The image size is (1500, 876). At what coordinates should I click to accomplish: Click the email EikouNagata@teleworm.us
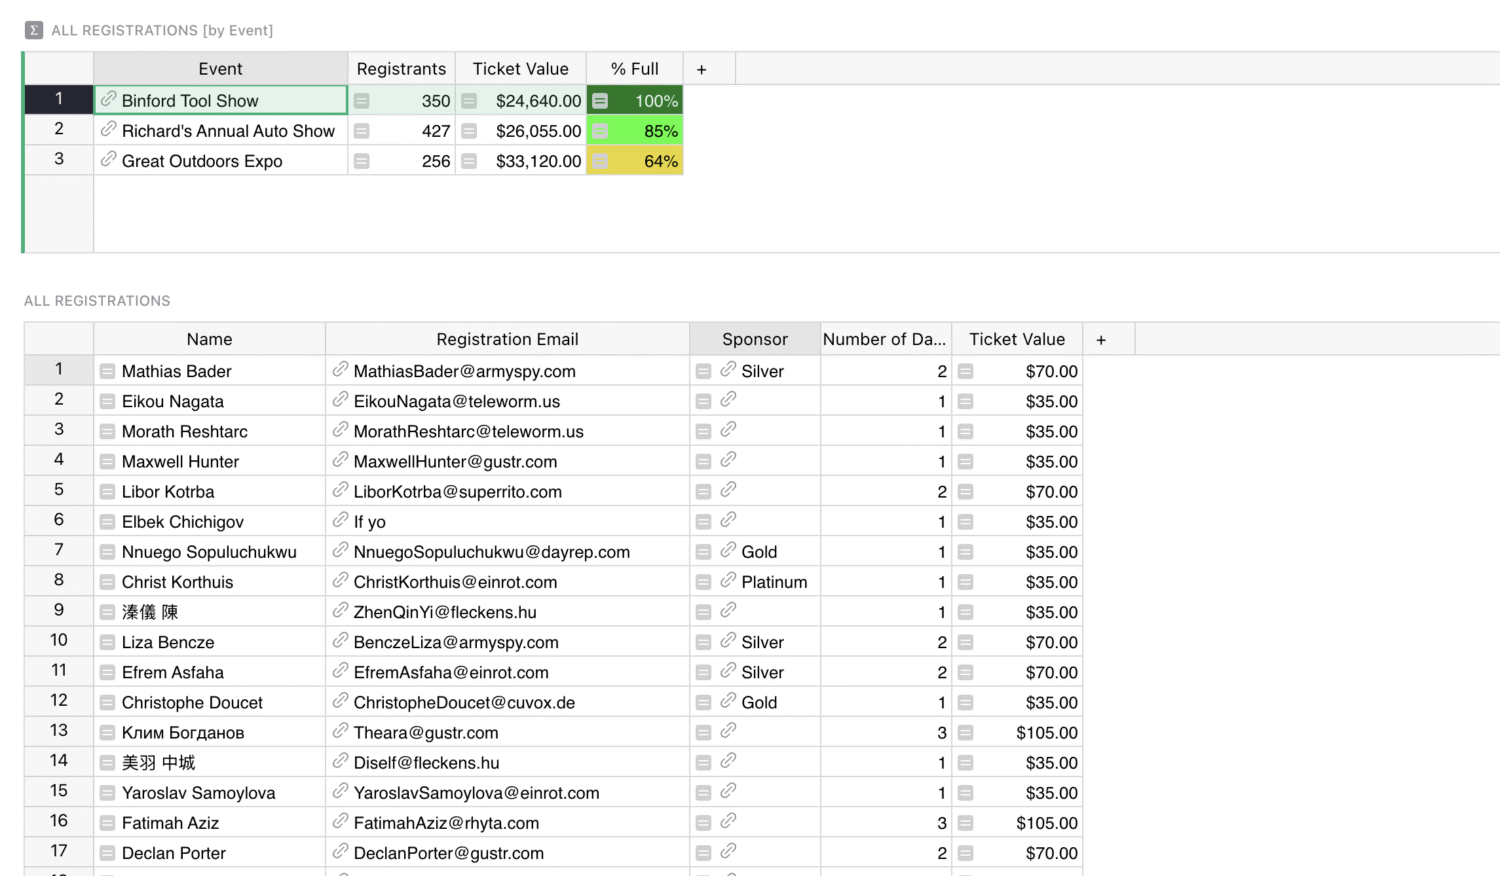point(456,402)
